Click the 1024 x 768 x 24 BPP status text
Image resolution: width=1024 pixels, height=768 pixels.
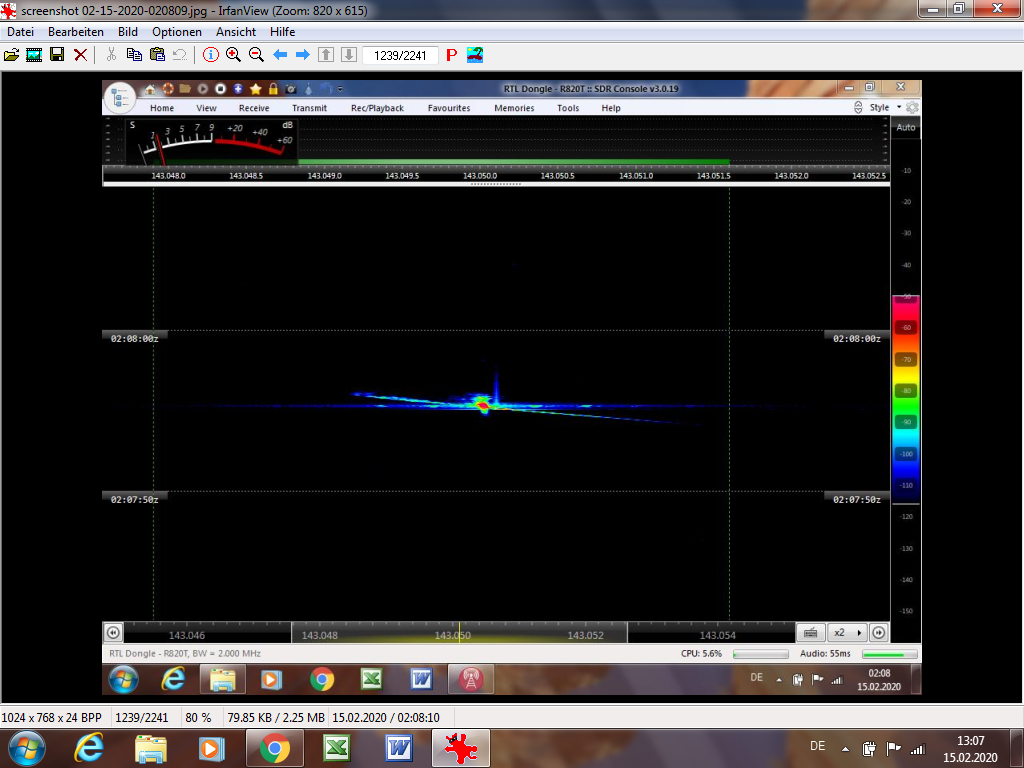[52, 718]
